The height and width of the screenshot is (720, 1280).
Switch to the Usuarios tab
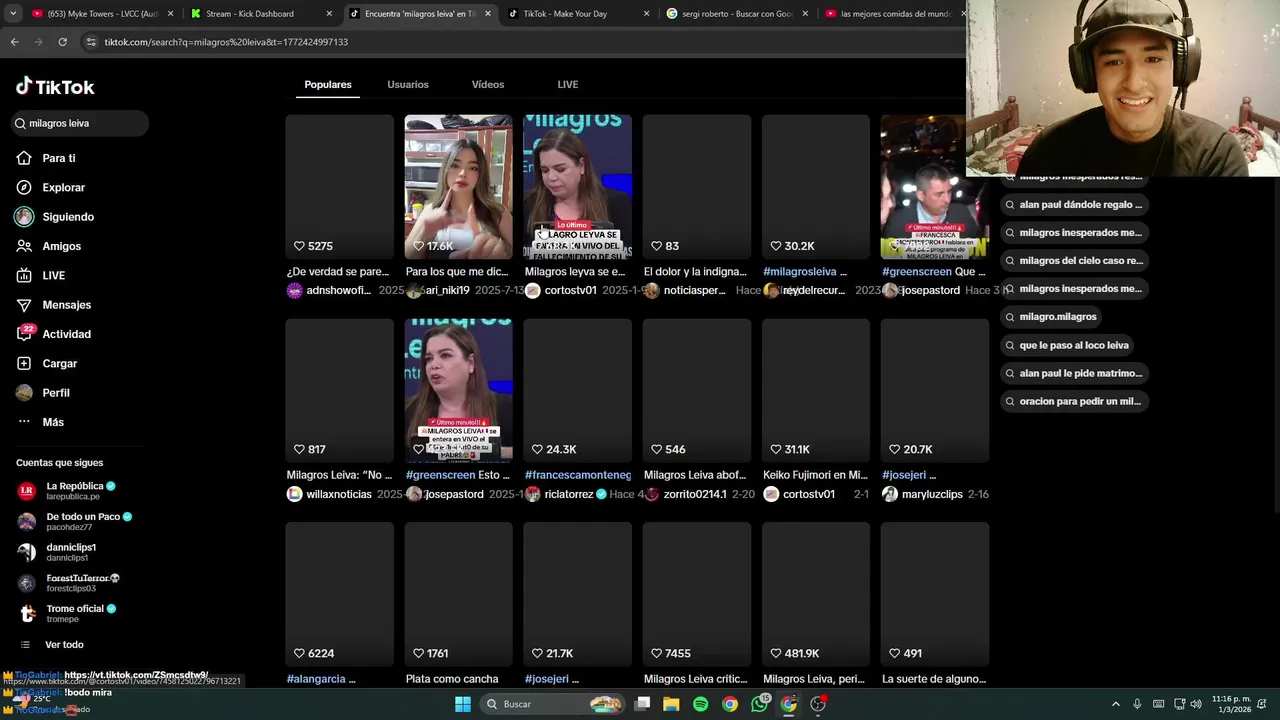coord(408,84)
